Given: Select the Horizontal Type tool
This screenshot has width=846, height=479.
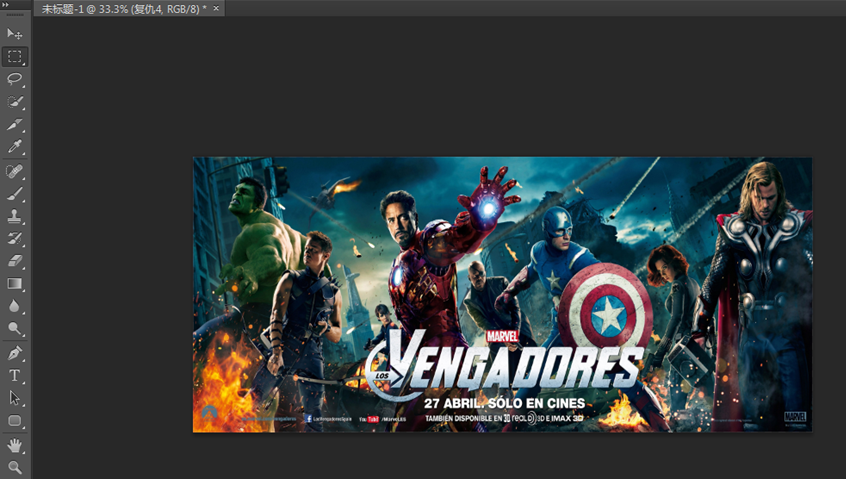Looking at the screenshot, I should coord(15,376).
